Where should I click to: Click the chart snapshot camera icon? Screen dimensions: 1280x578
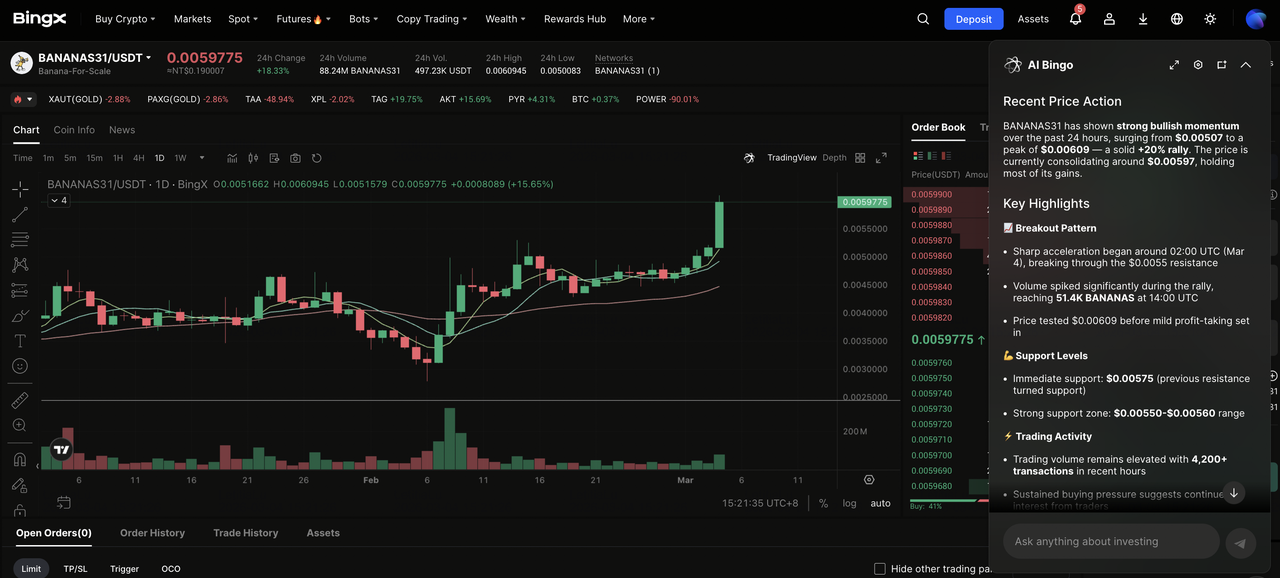(x=295, y=158)
